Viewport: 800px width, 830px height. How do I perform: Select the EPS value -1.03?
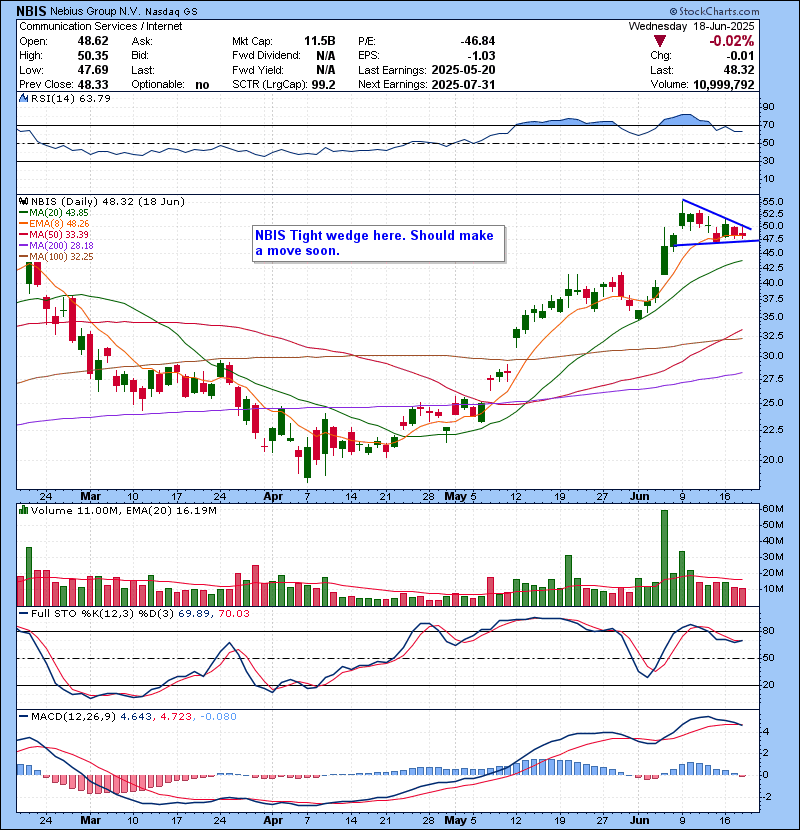pos(481,56)
